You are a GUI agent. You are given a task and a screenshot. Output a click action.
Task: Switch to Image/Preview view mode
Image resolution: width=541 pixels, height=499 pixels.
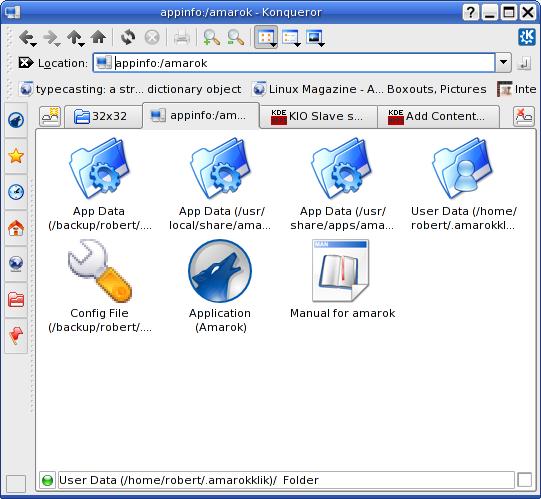point(314,37)
